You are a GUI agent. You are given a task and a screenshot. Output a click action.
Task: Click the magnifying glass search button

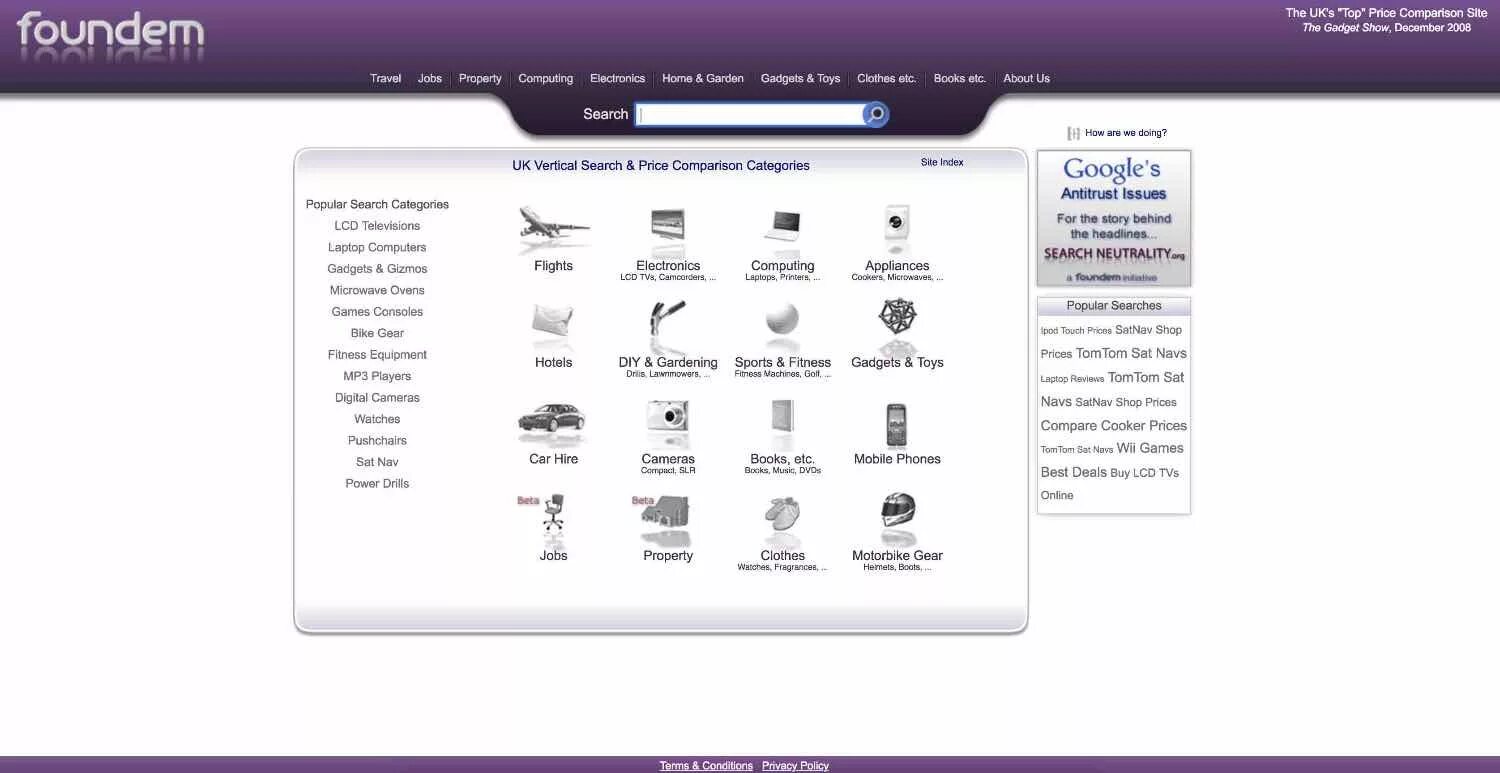point(875,115)
